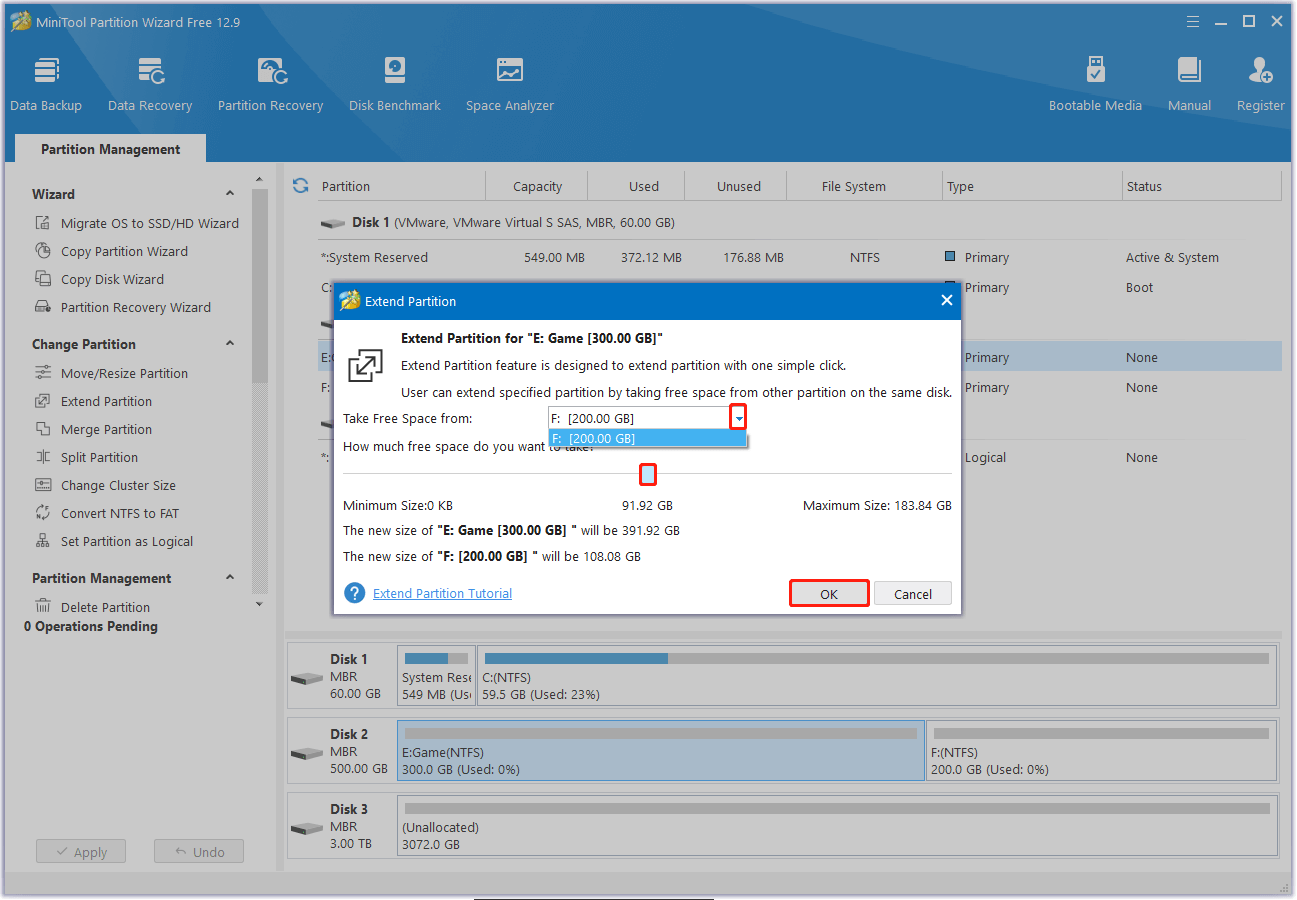Viewport: 1297px width, 900px height.
Task: Select the Disk 3 block in disk map
Action: [342, 826]
